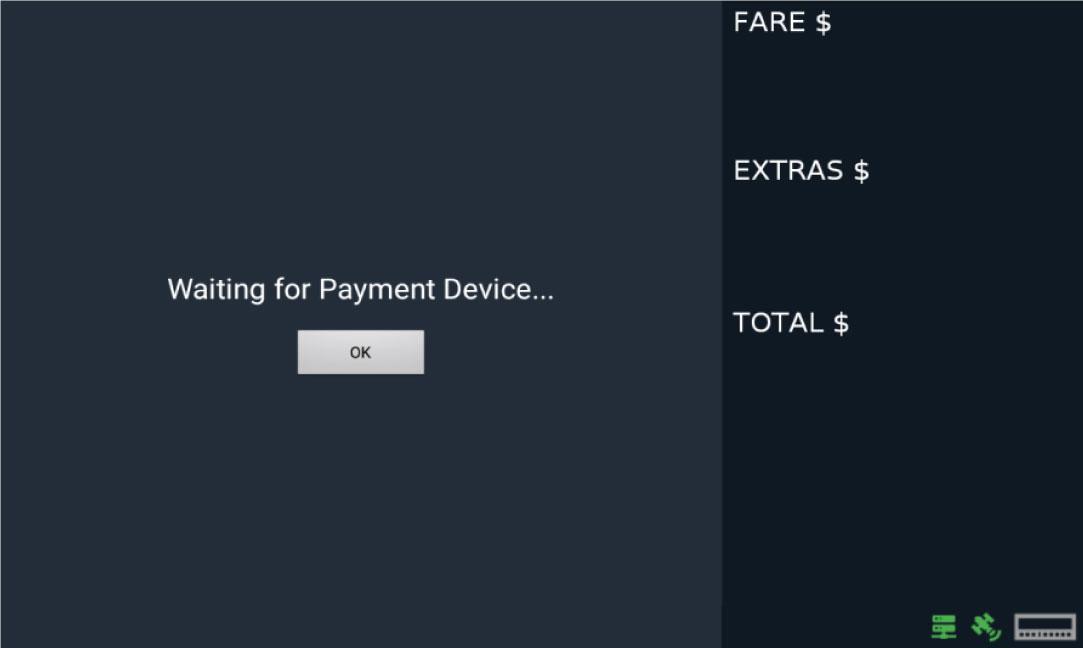Viewport: 1083px width, 648px height.
Task: Click the dollar sign next to FARE
Action: tap(823, 22)
